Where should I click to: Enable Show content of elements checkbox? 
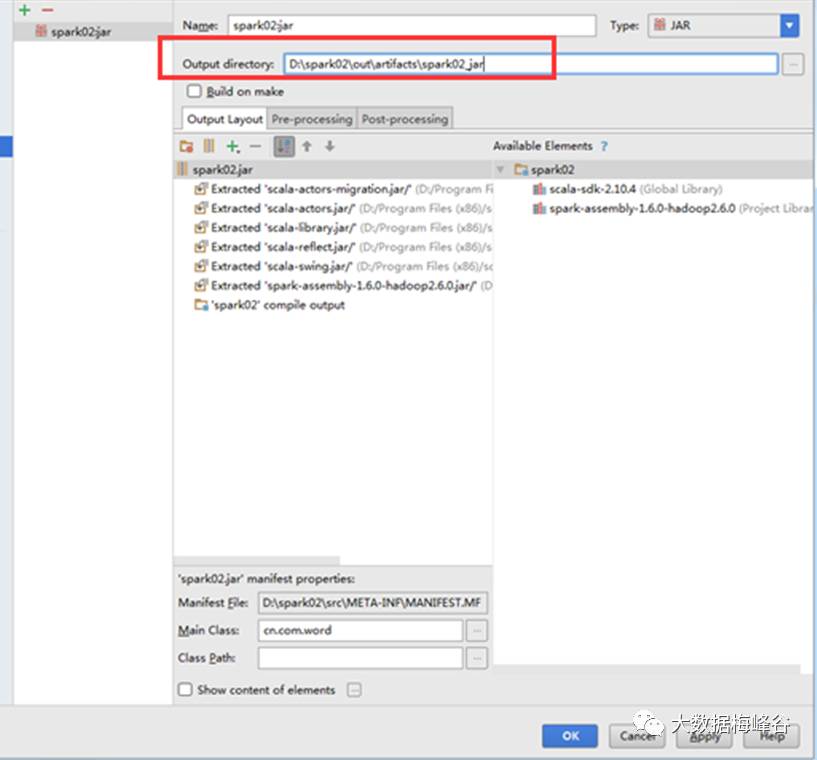point(185,690)
